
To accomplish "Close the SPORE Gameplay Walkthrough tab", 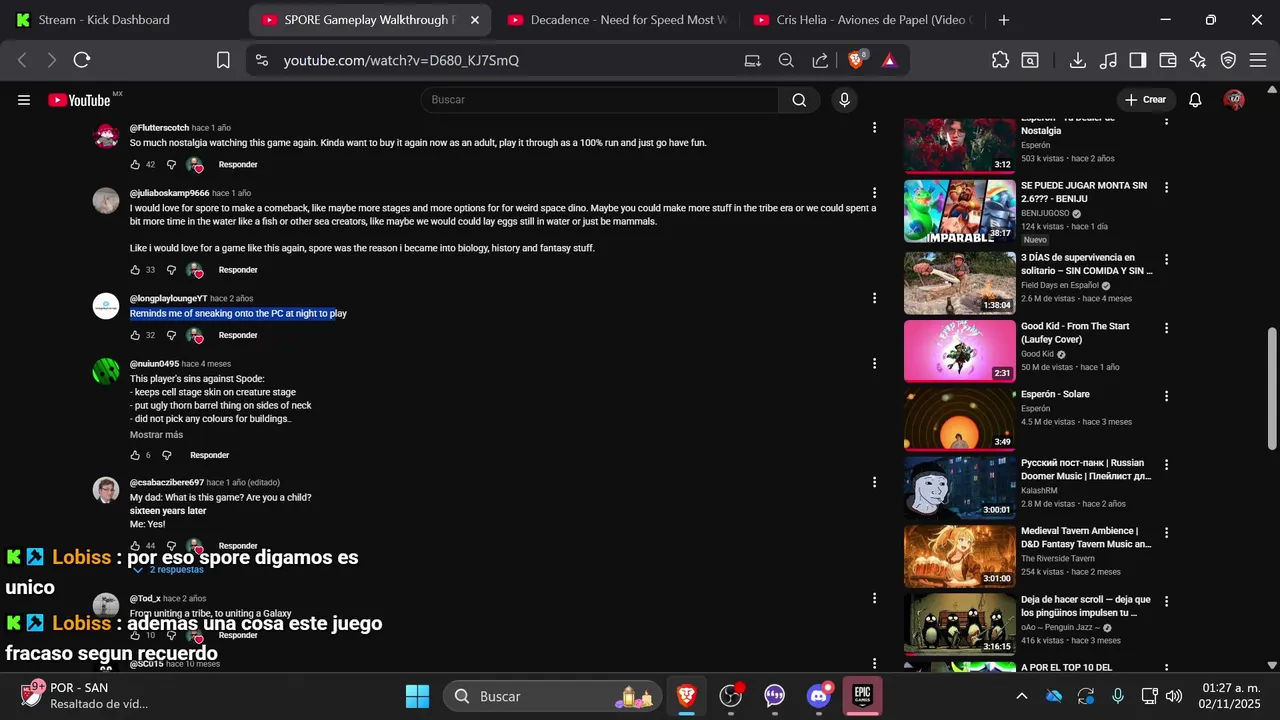I will pyautogui.click(x=474, y=20).
